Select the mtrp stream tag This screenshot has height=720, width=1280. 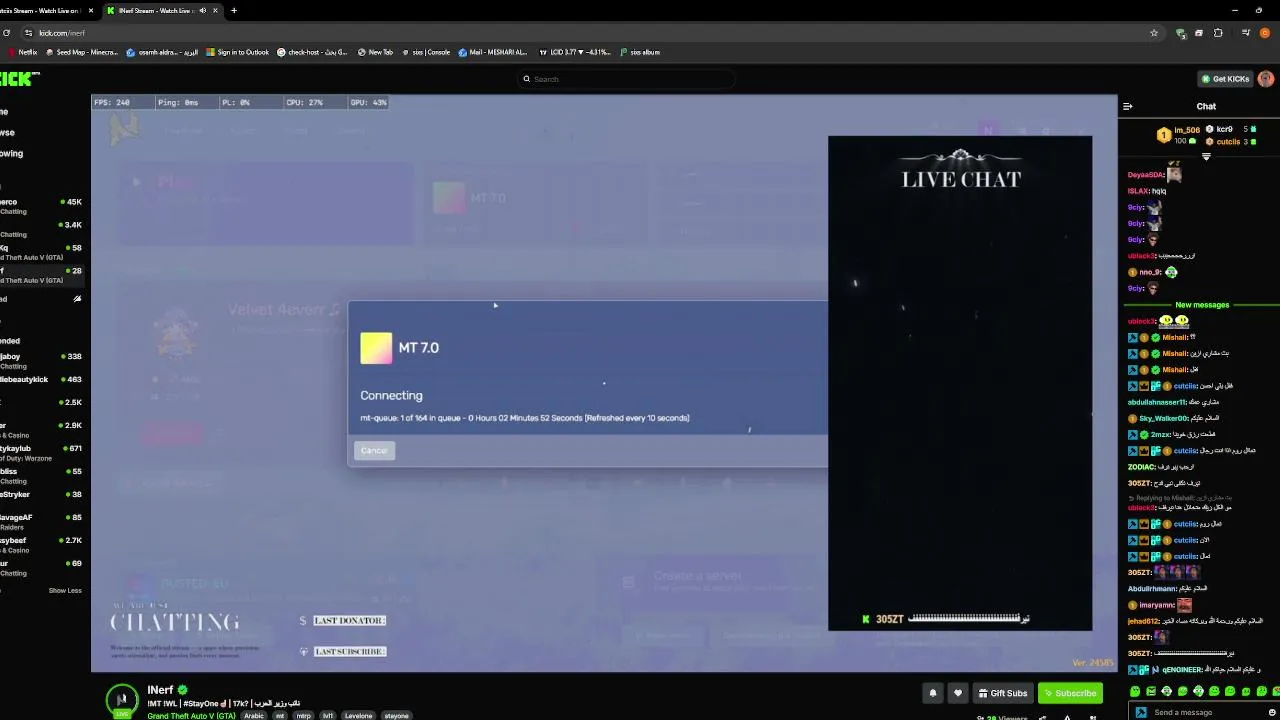point(303,716)
